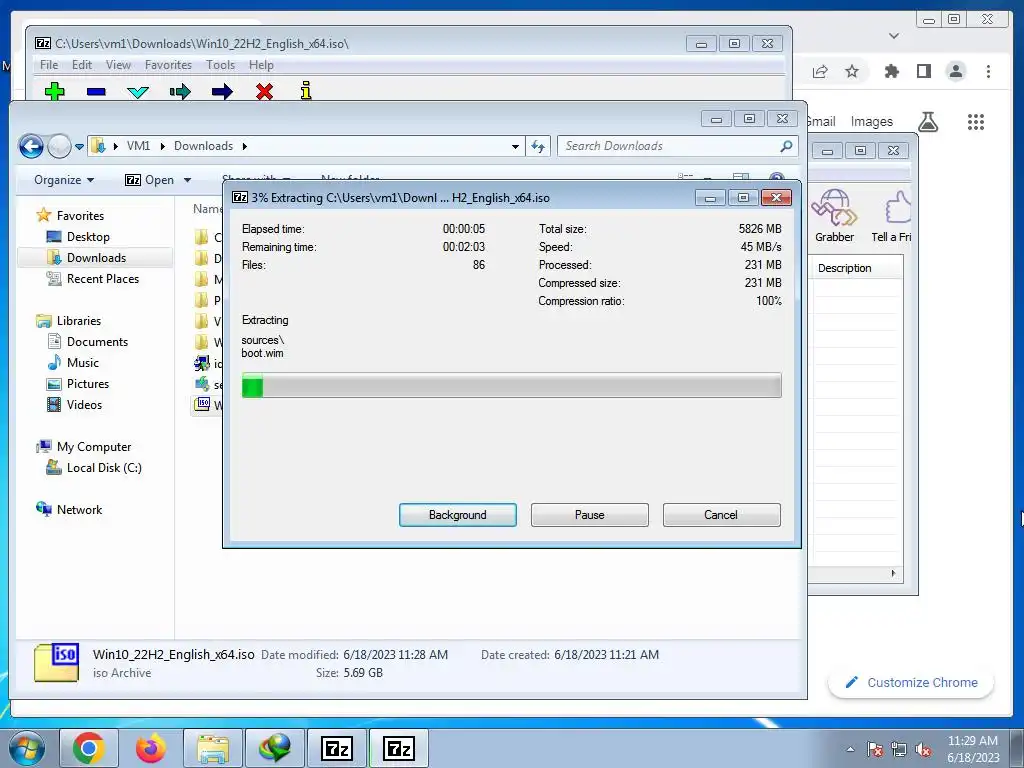Open the Windows Start button
Screen dimensions: 1024x768
pyautogui.click(x=26, y=748)
